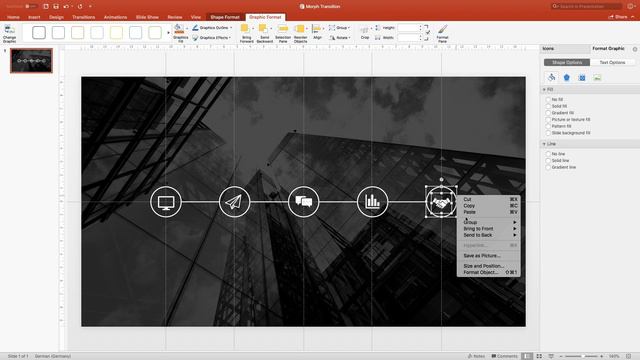Screen dimensions: 640x360
Task: Expand the graphic styles gallery arrow
Action: [x=168, y=33]
